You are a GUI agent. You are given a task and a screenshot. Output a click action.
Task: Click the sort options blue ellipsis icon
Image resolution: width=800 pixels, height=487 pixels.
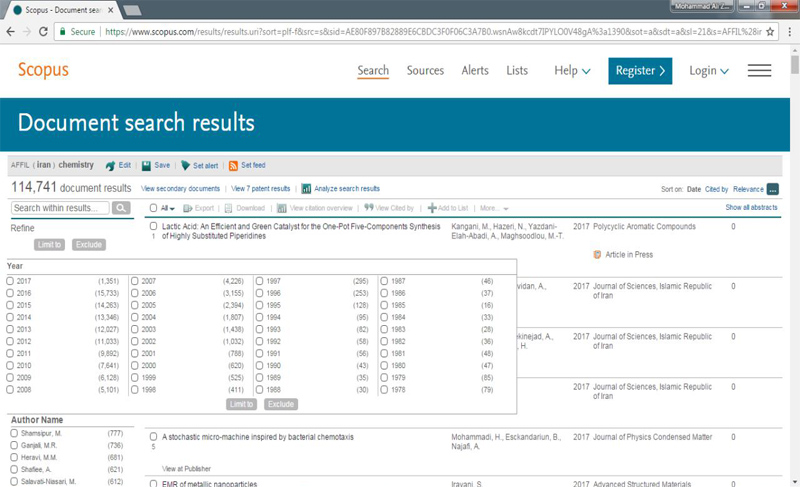772,189
